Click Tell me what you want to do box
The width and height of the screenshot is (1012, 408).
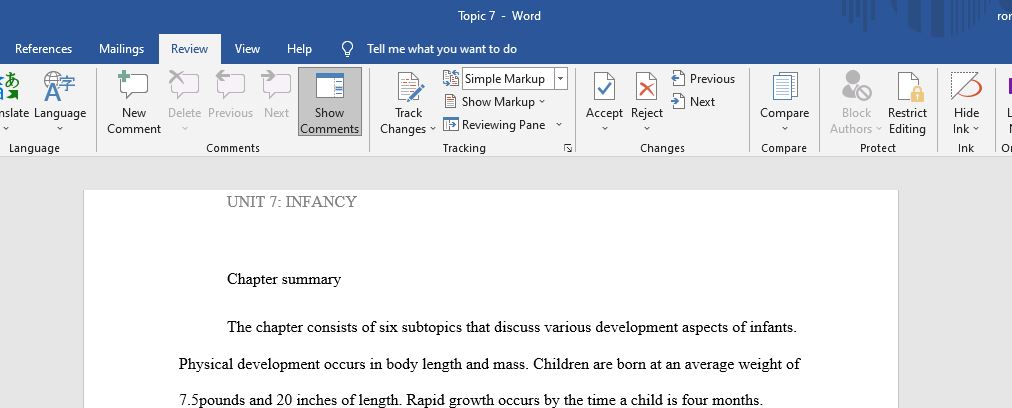[x=442, y=49]
